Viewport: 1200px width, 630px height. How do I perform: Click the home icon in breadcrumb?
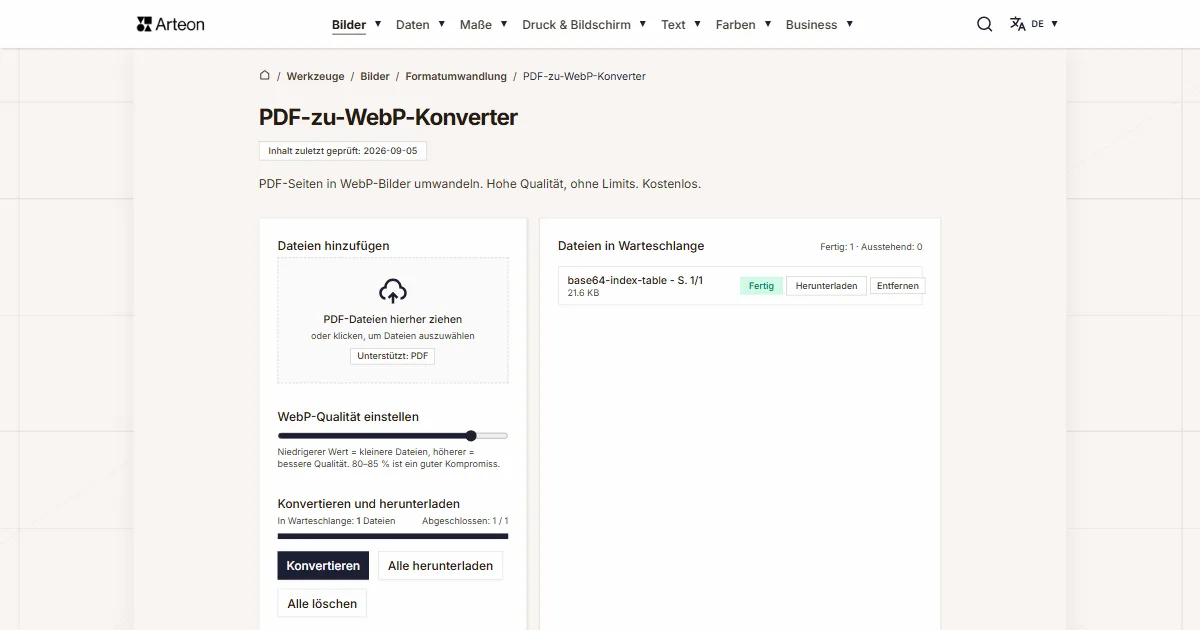(265, 75)
